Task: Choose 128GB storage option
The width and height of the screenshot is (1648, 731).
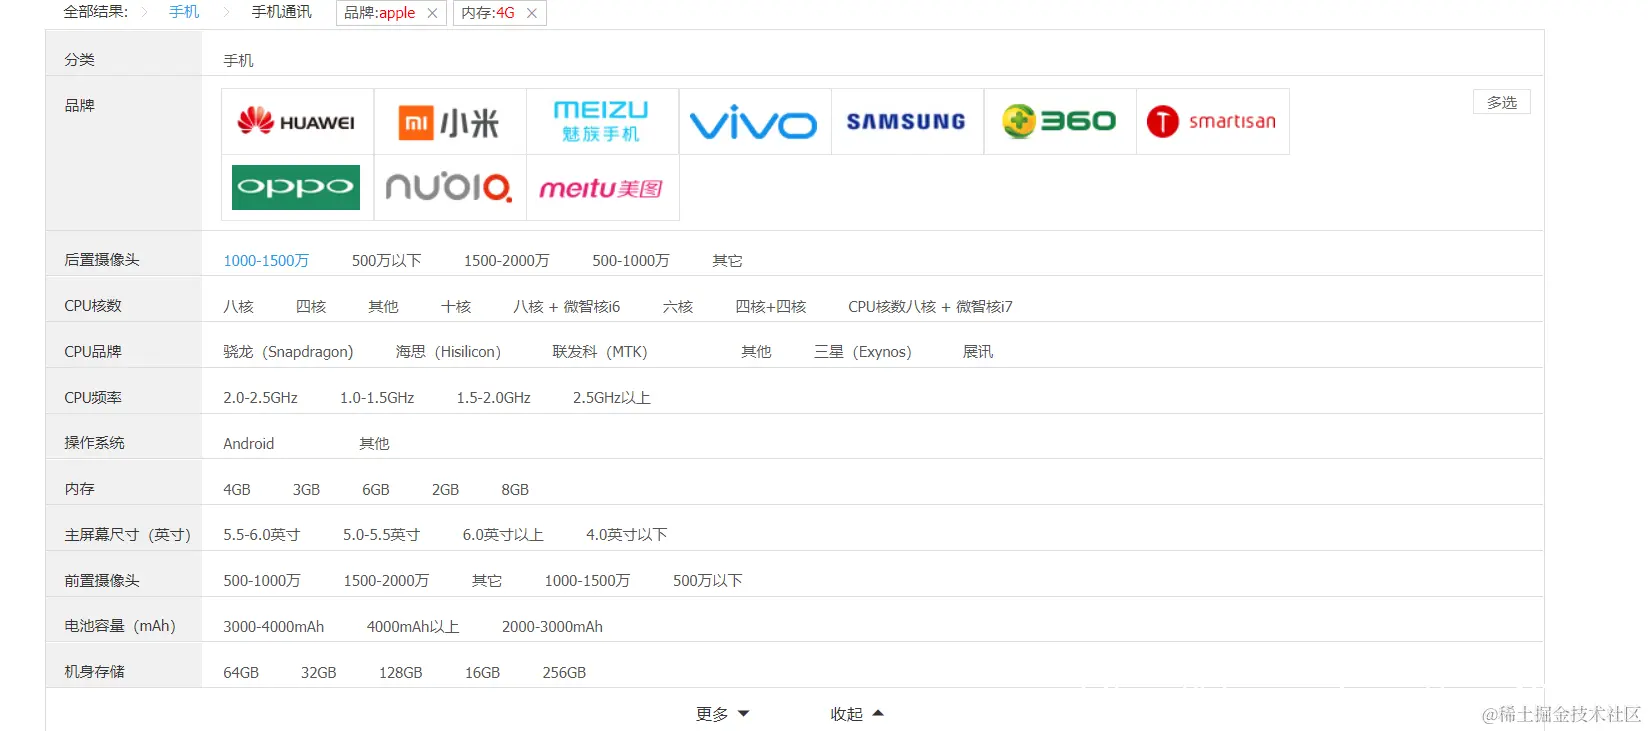Action: click(x=400, y=673)
